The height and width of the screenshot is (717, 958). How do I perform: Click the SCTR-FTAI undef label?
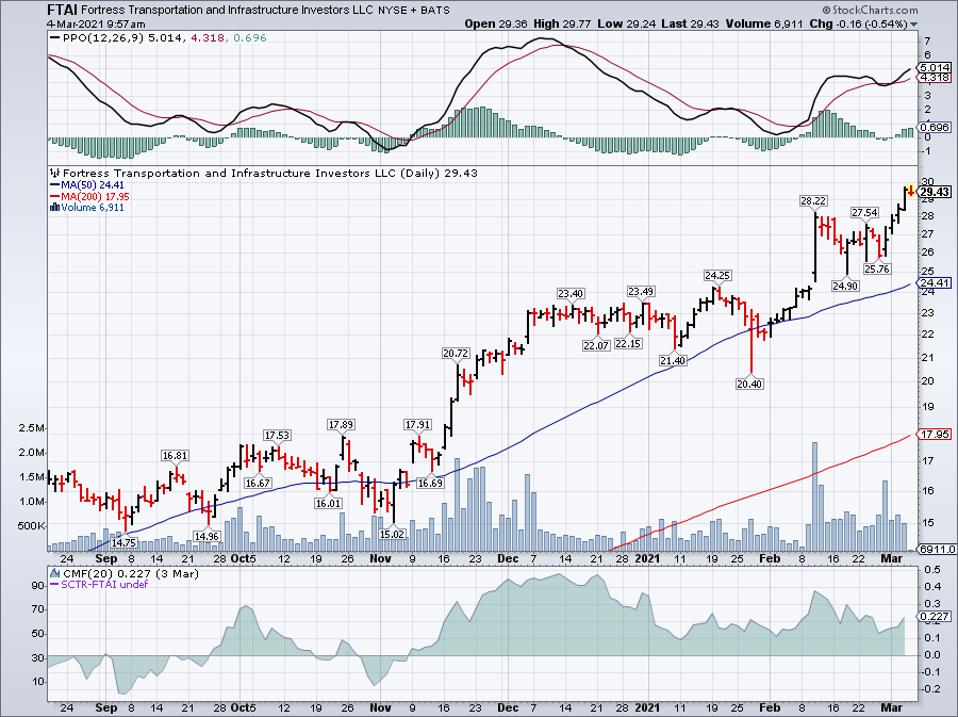tap(104, 584)
